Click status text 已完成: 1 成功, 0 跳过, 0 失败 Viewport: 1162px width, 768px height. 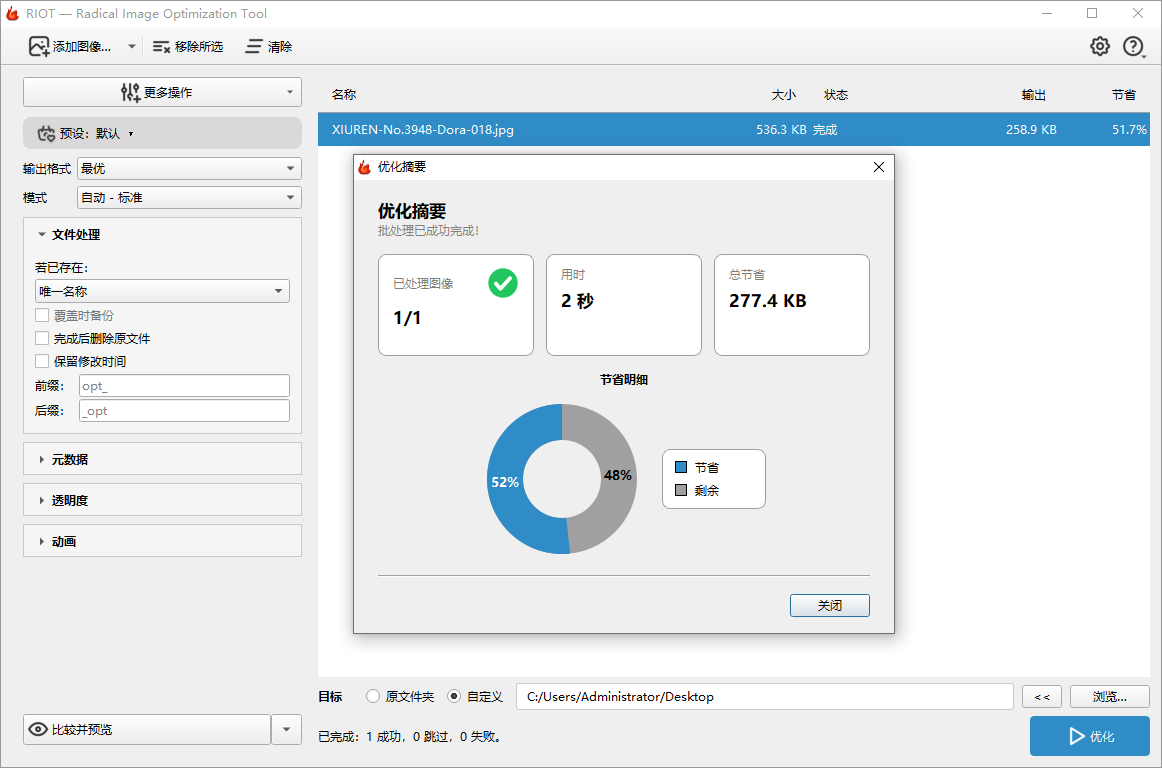pos(411,737)
